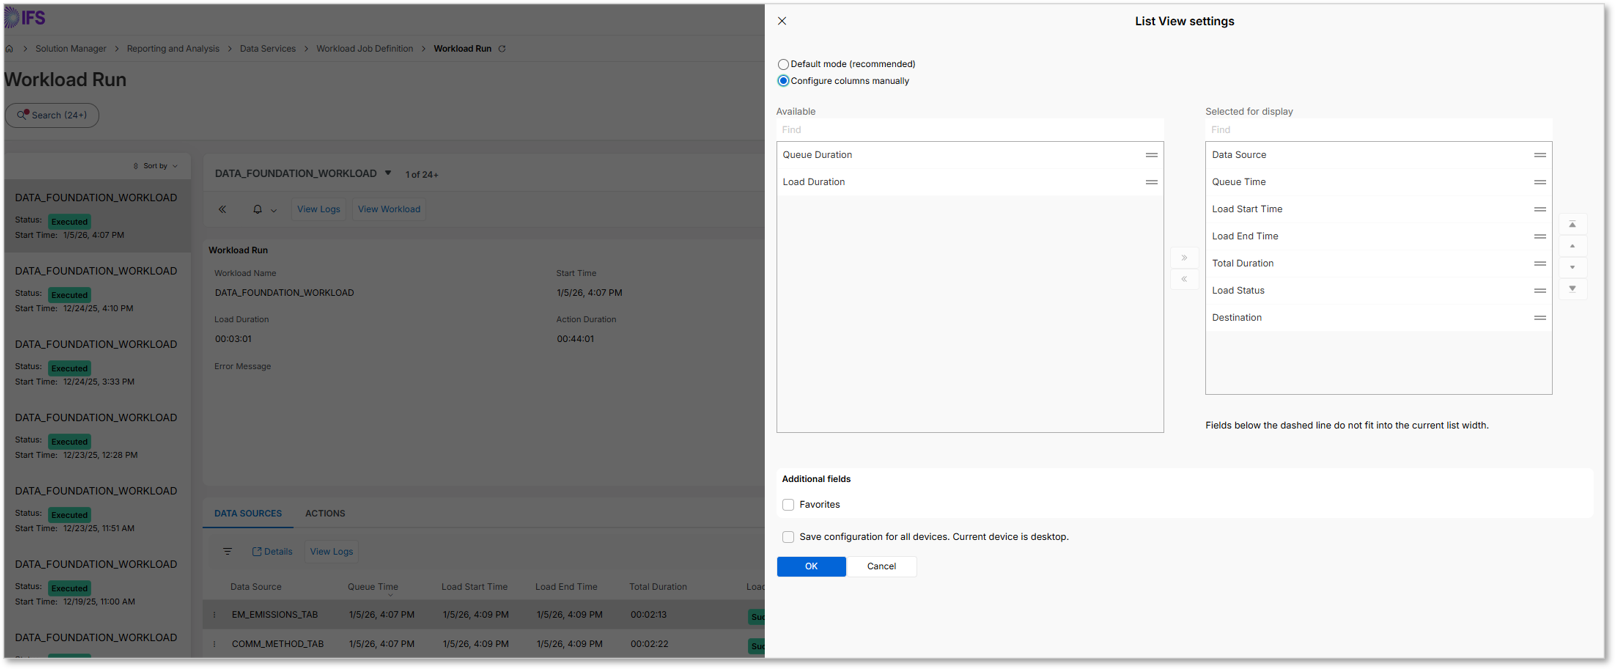This screenshot has width=1615, height=669.
Task: Open Search (24+) filter button
Action: click(52, 115)
